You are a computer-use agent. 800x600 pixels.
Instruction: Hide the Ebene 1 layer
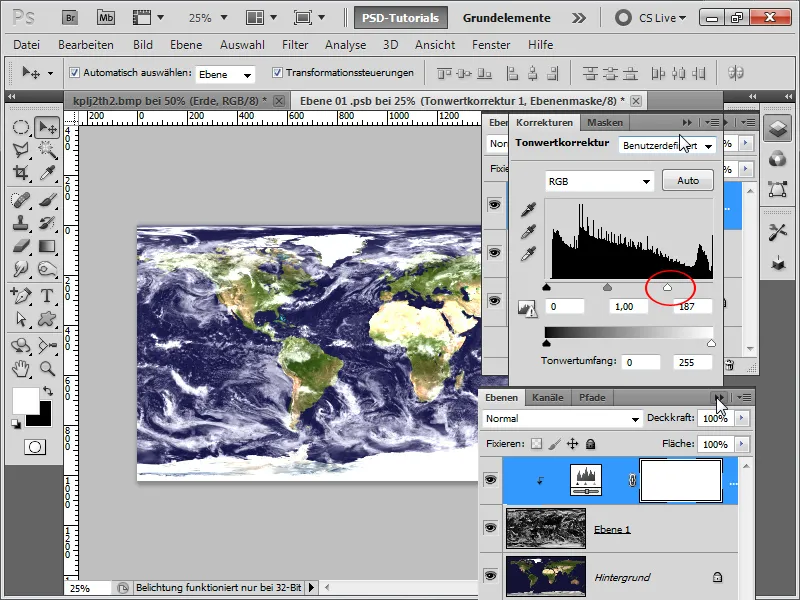490,528
